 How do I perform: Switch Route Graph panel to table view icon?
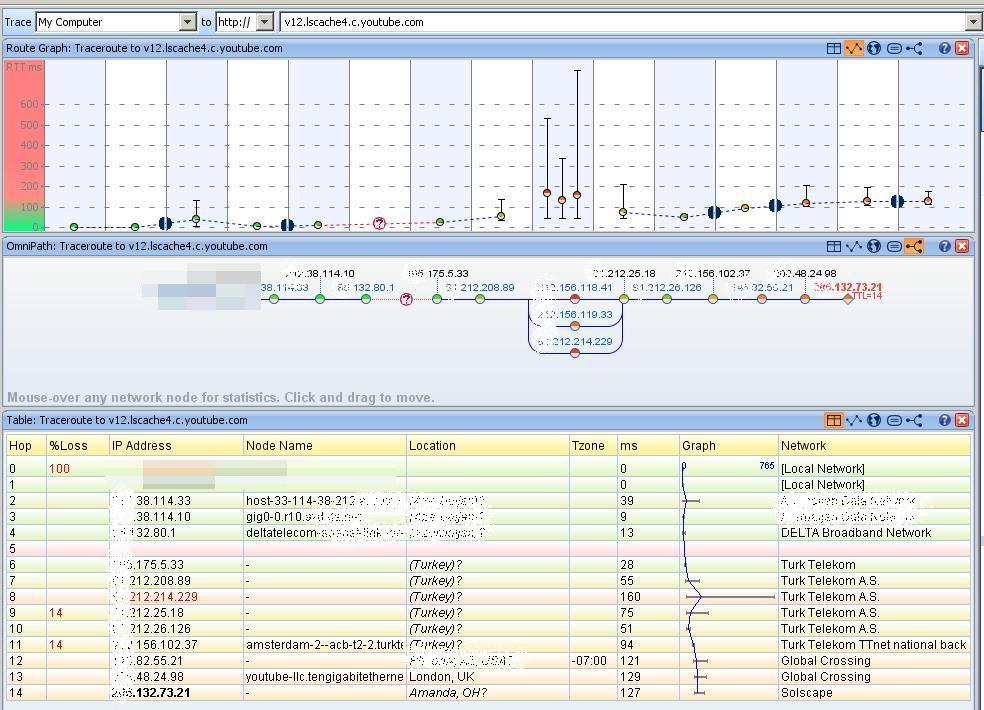833,48
